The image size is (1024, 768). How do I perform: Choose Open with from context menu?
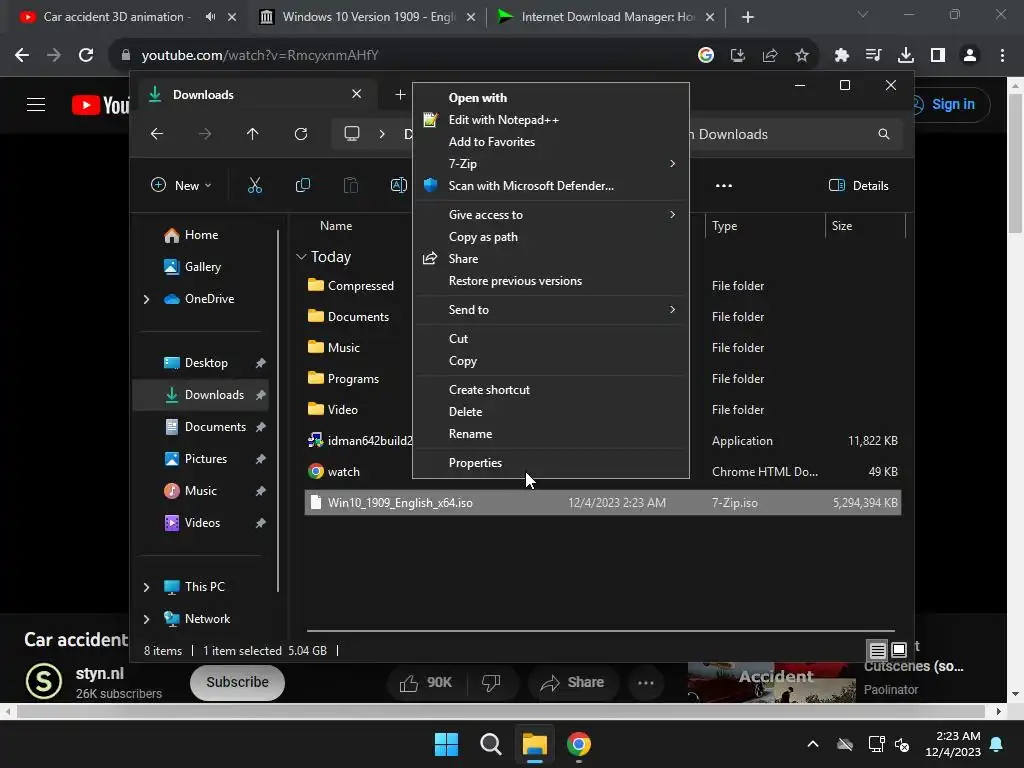[551, 97]
